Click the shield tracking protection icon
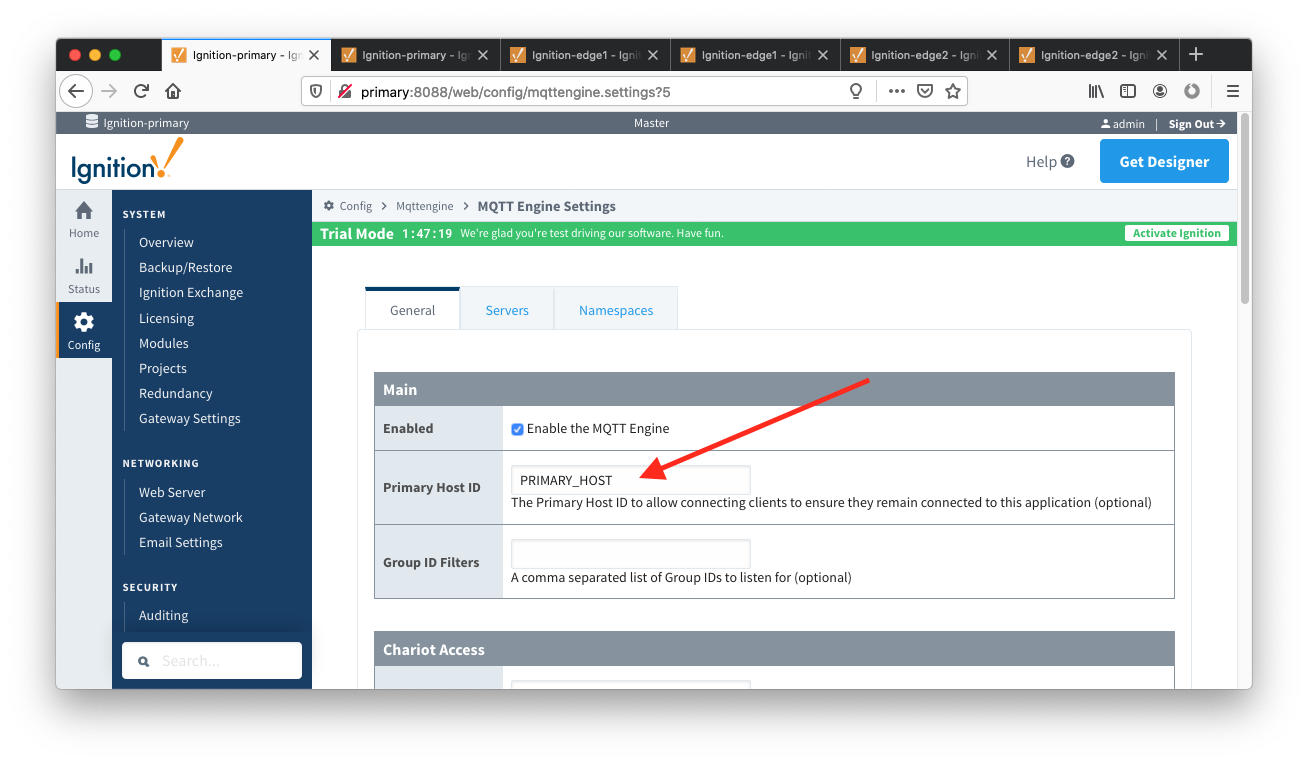The image size is (1308, 763). [316, 91]
